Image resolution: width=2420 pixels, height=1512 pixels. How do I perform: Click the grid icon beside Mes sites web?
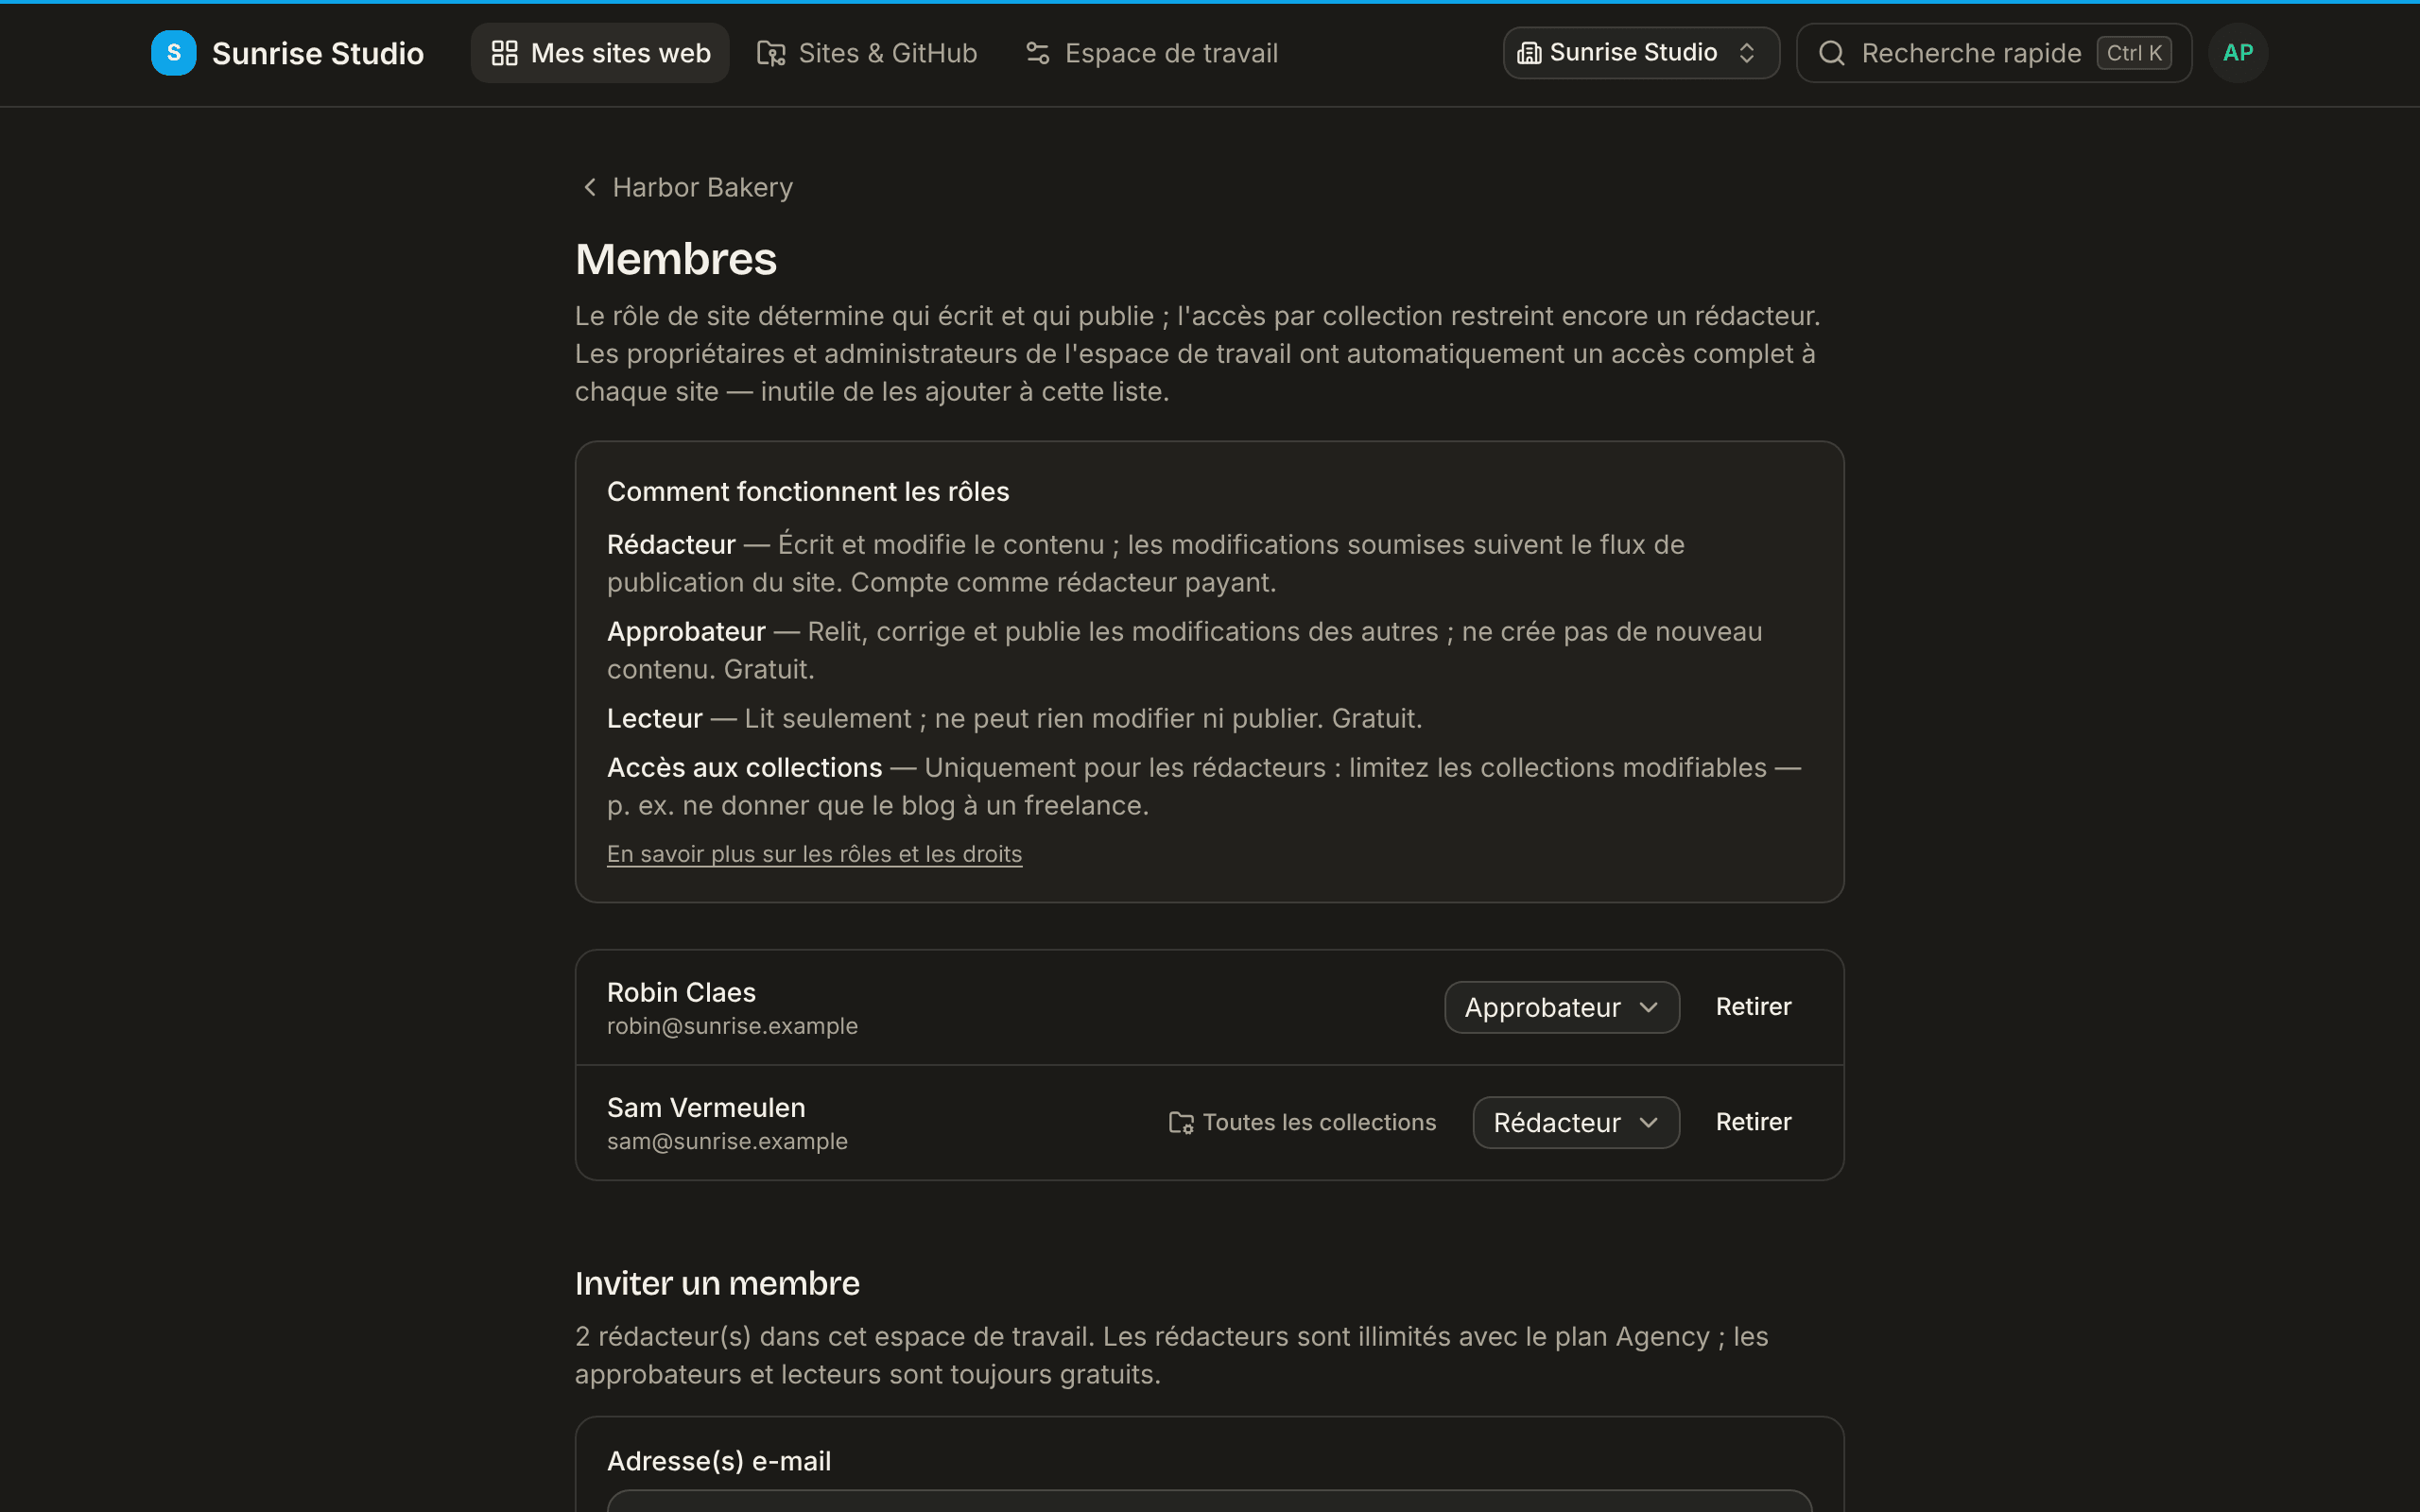pyautogui.click(x=505, y=53)
